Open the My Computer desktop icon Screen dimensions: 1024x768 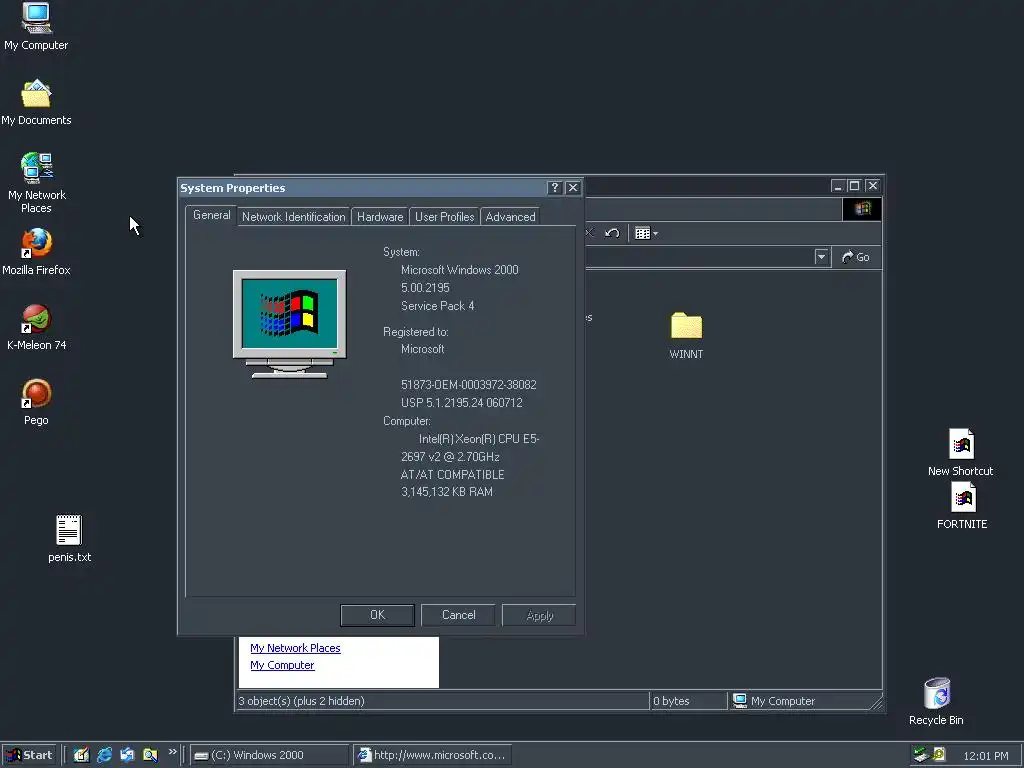(x=36, y=26)
